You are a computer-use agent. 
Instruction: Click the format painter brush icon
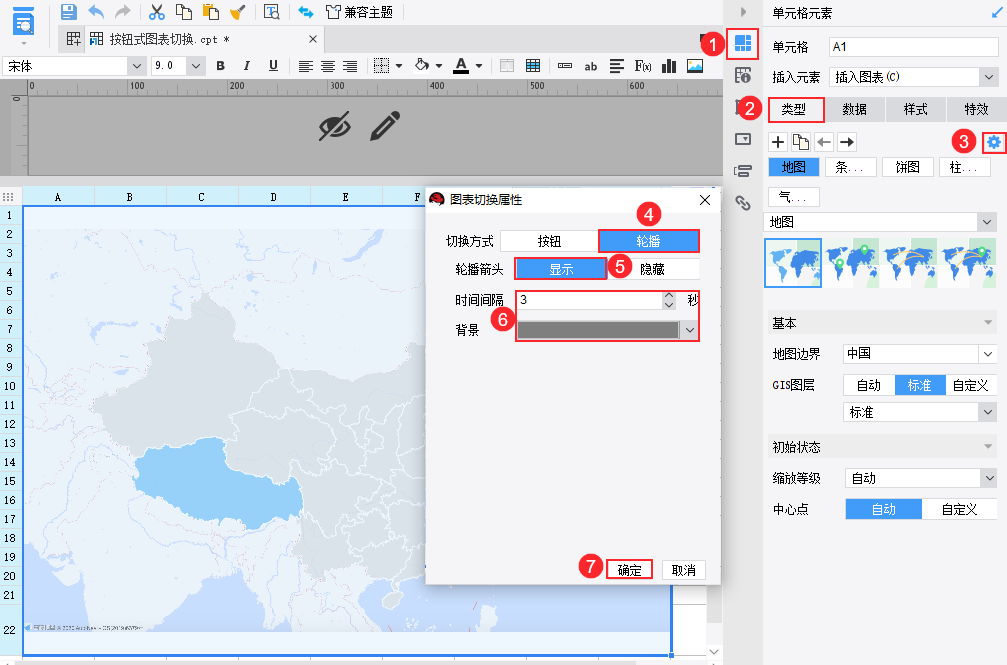click(x=238, y=12)
